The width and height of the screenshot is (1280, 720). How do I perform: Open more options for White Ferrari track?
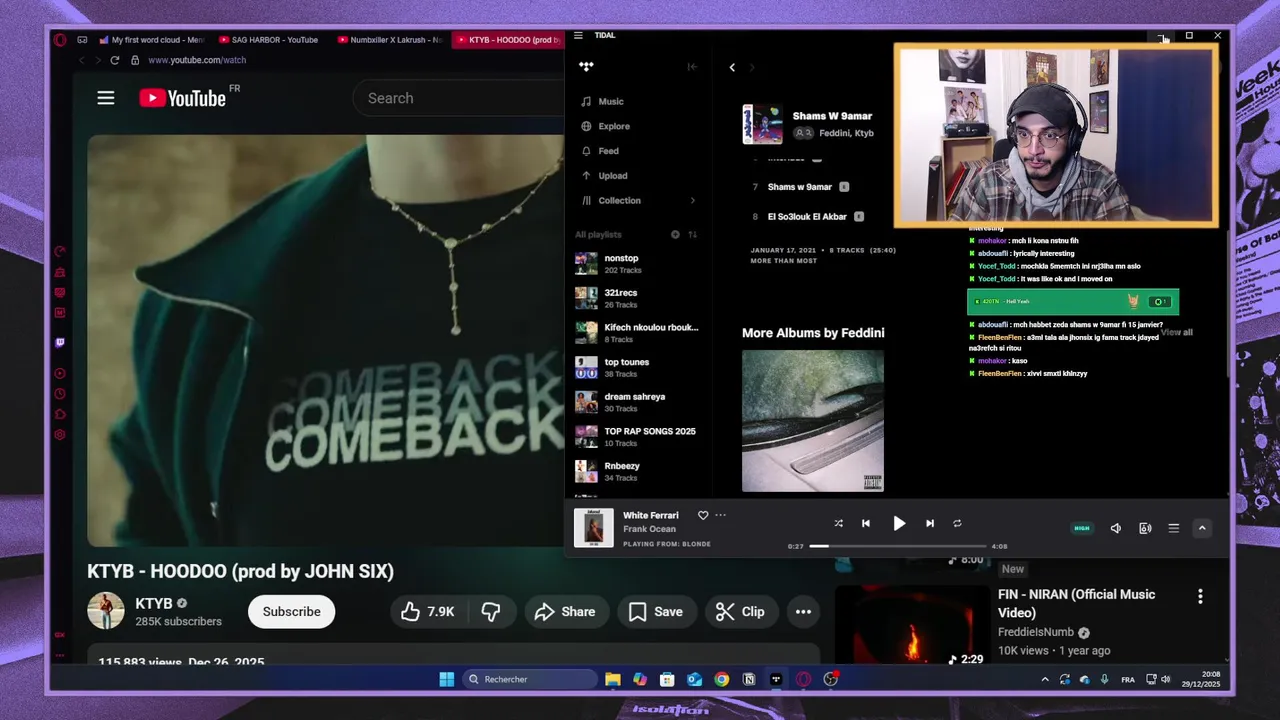coord(720,515)
